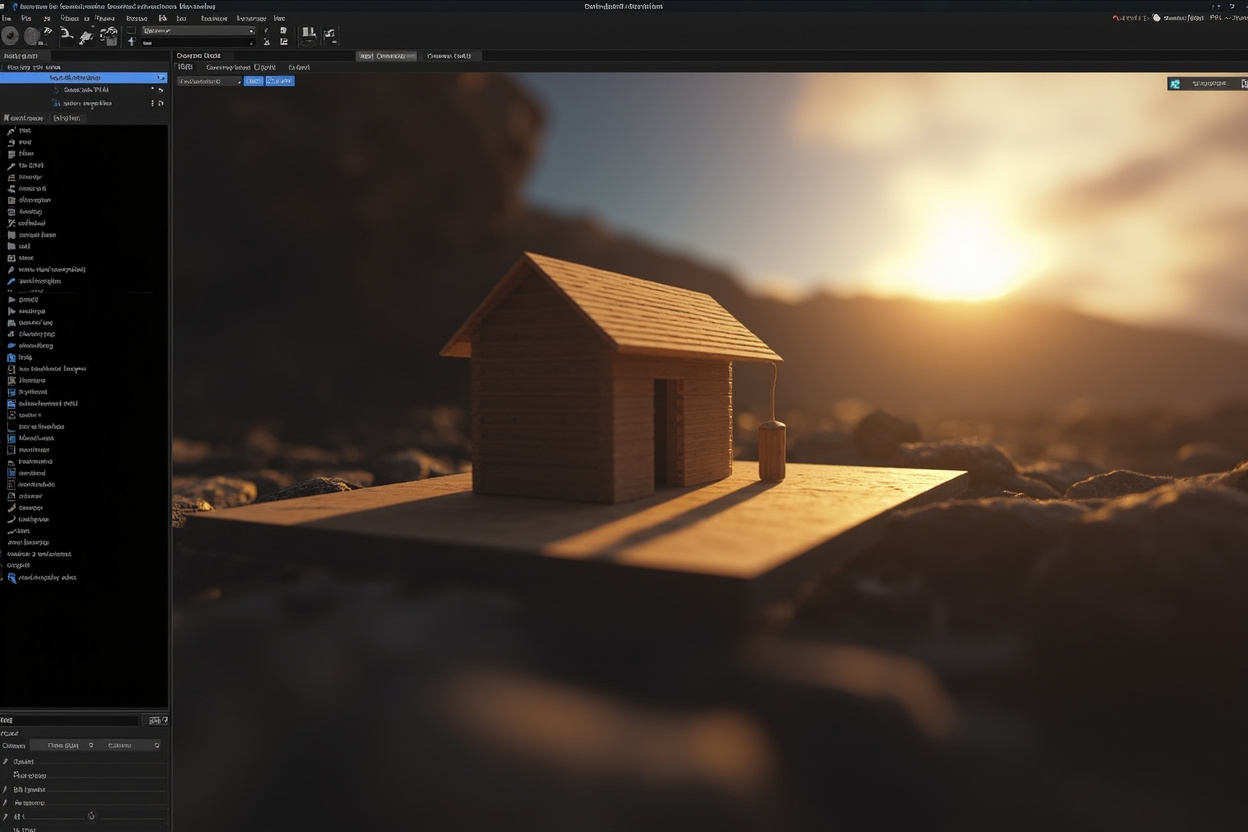The height and width of the screenshot is (832, 1248).
Task: Open the dropdown beside the two blue buttons
Action: 209,81
